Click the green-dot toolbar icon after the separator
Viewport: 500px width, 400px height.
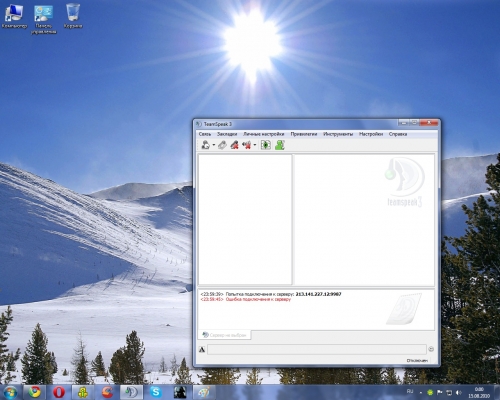(x=266, y=145)
